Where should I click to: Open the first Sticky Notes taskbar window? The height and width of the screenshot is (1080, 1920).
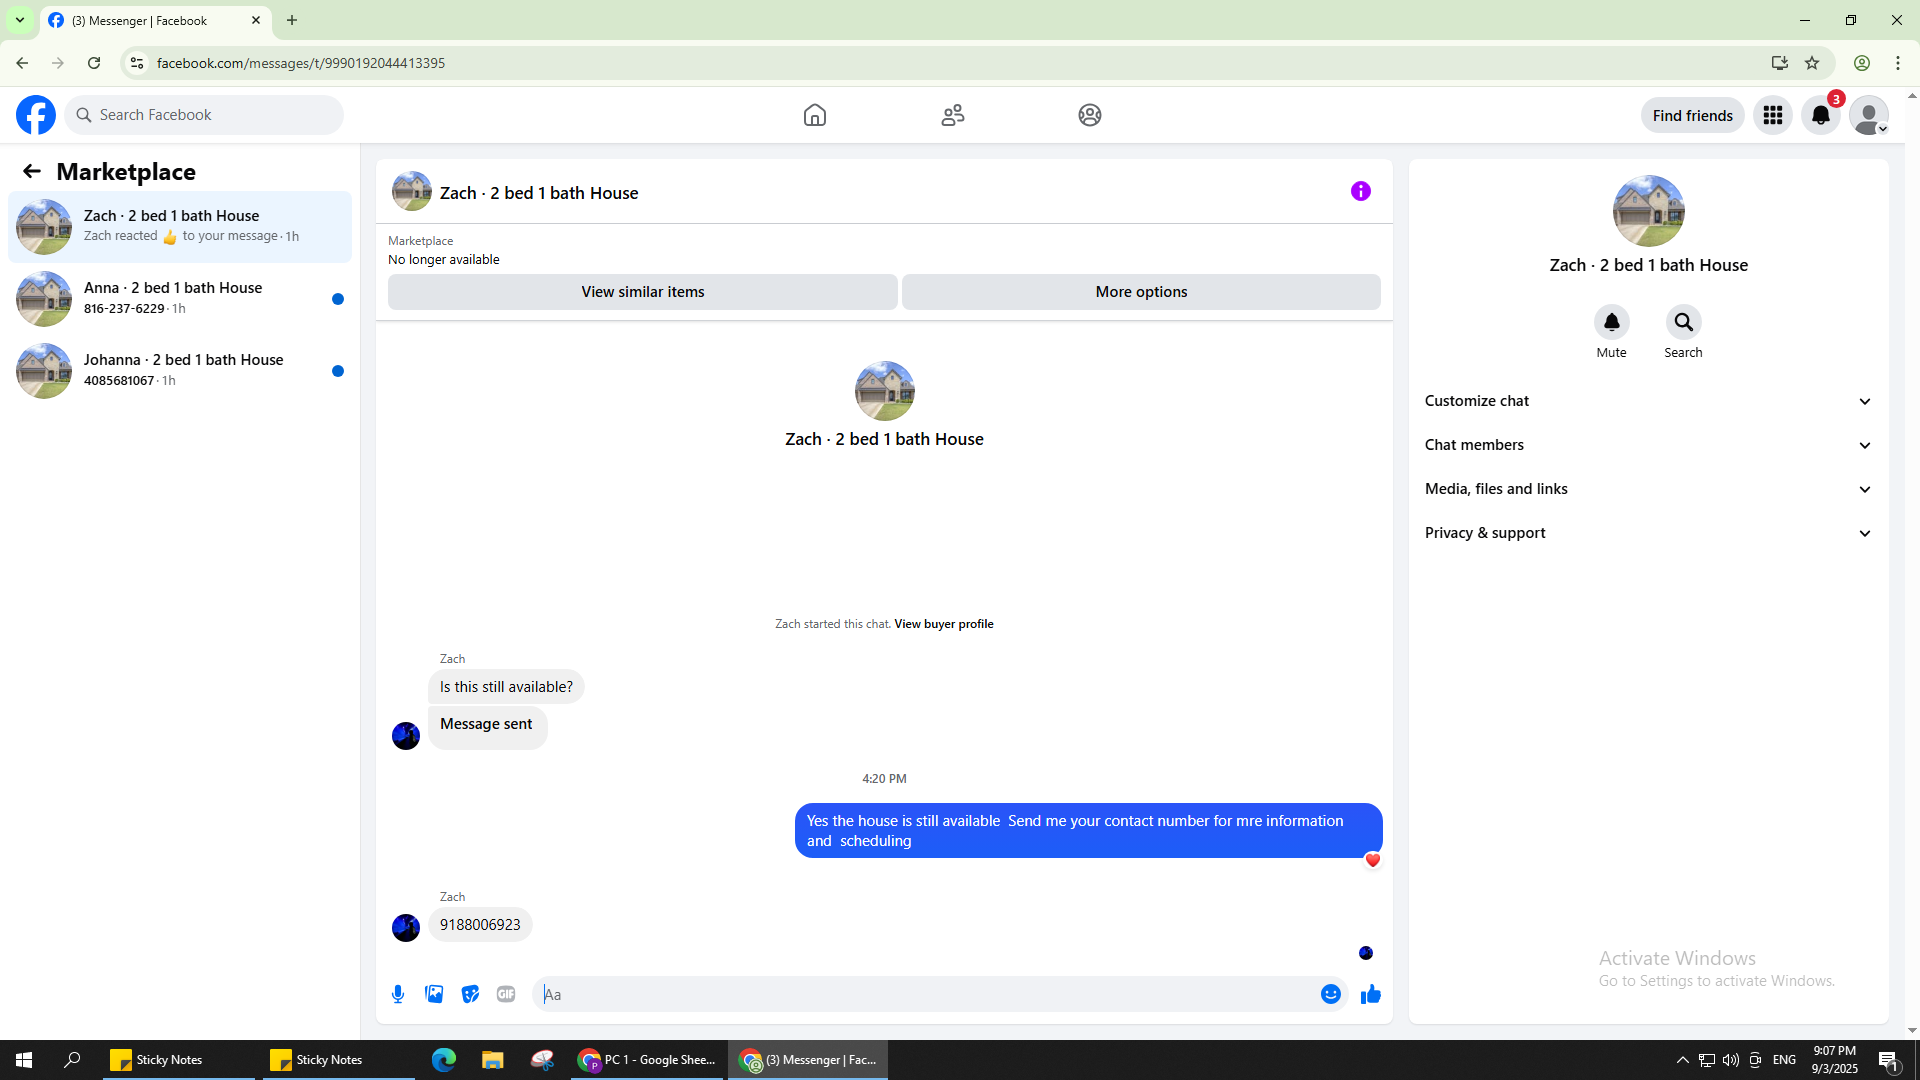(178, 1060)
